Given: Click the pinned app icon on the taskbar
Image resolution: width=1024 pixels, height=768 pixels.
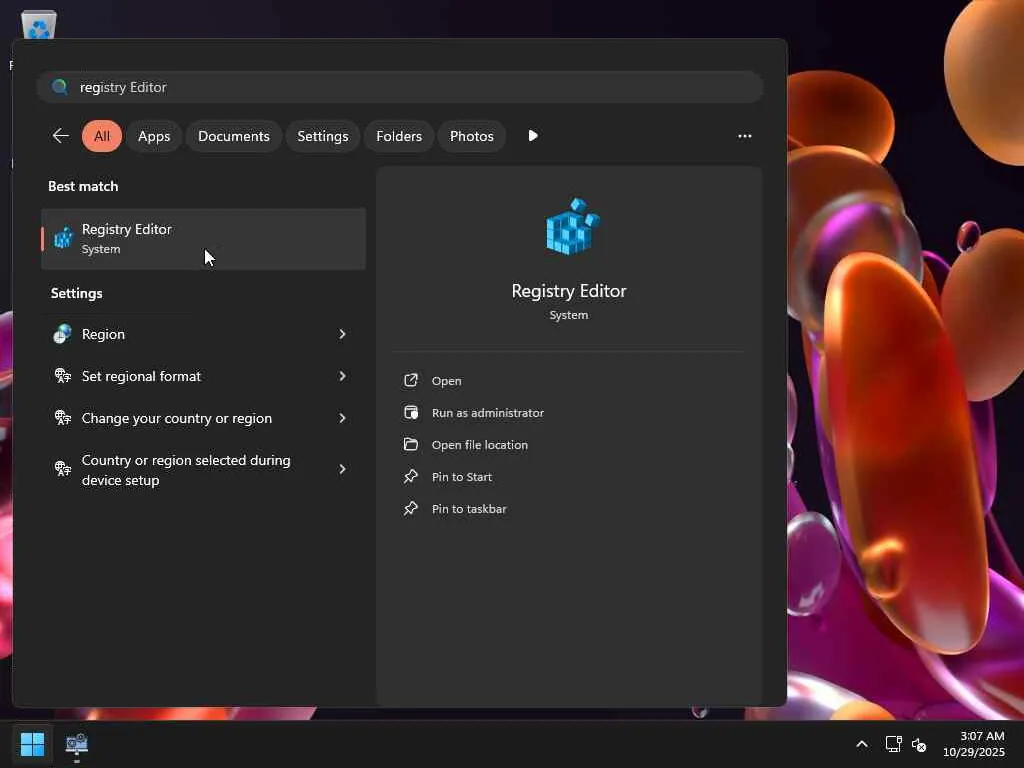Looking at the screenshot, I should point(76,744).
